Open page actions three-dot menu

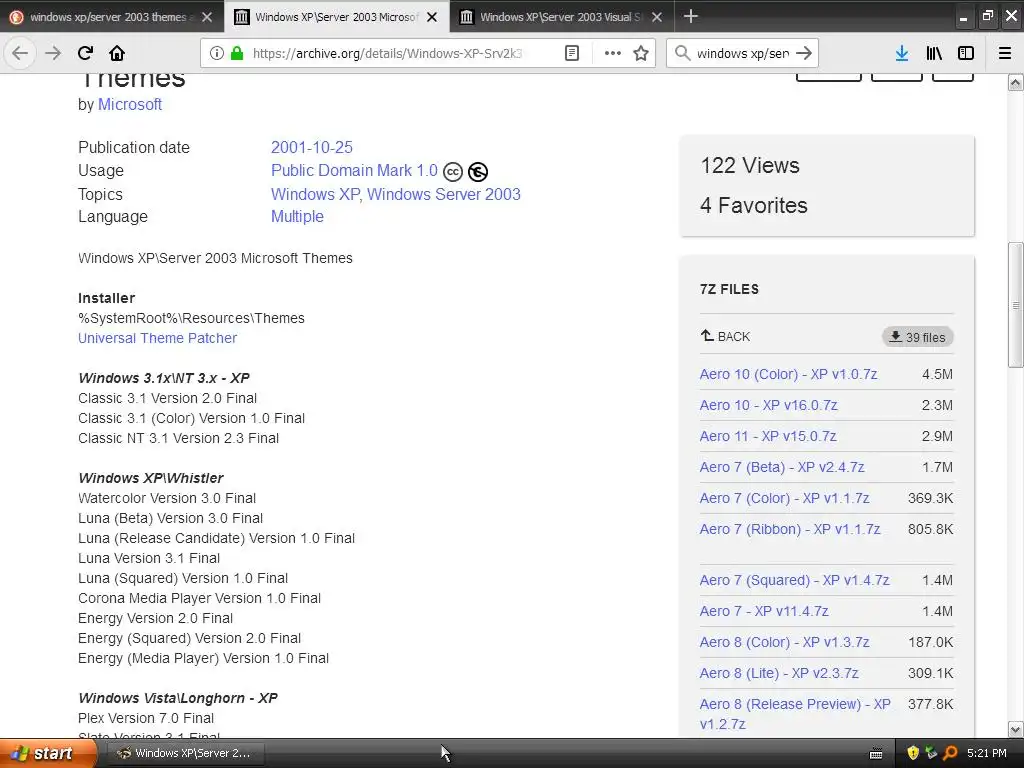(613, 54)
